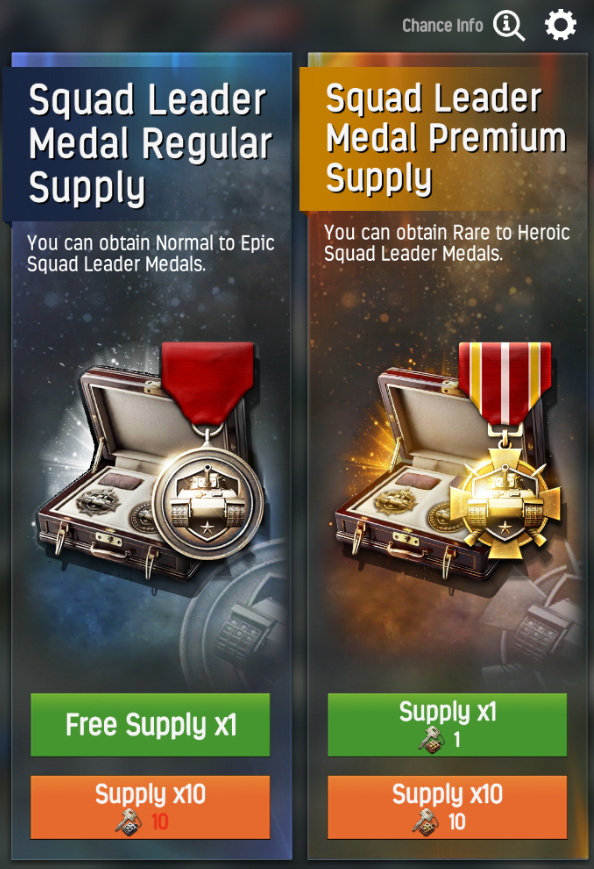Buy Premium Supply x10 for ten keys

coord(447,807)
